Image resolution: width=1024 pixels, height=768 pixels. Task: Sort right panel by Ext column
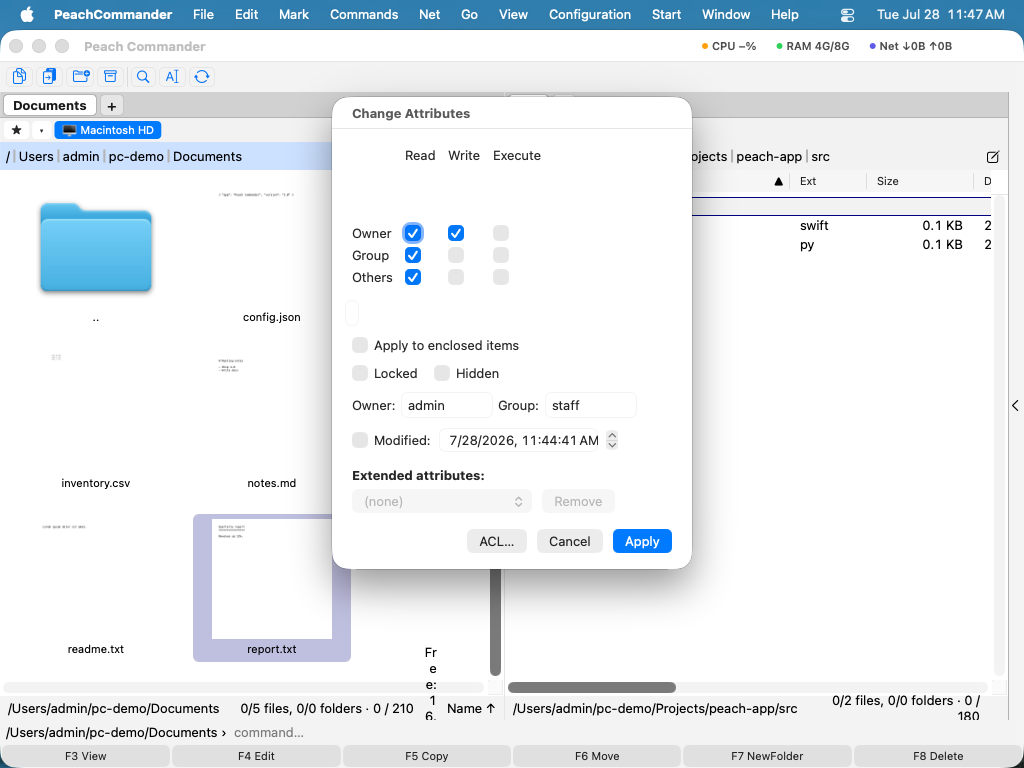(x=827, y=181)
